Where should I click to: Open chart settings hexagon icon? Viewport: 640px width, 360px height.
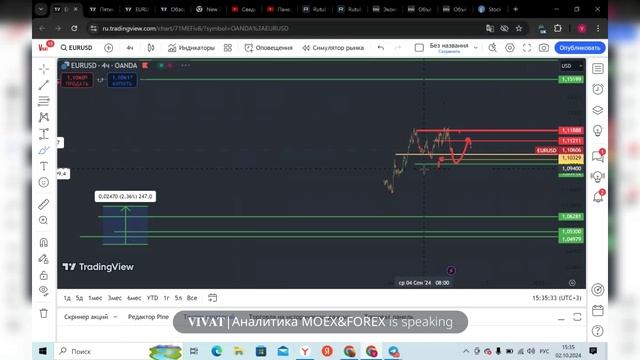click(510, 48)
